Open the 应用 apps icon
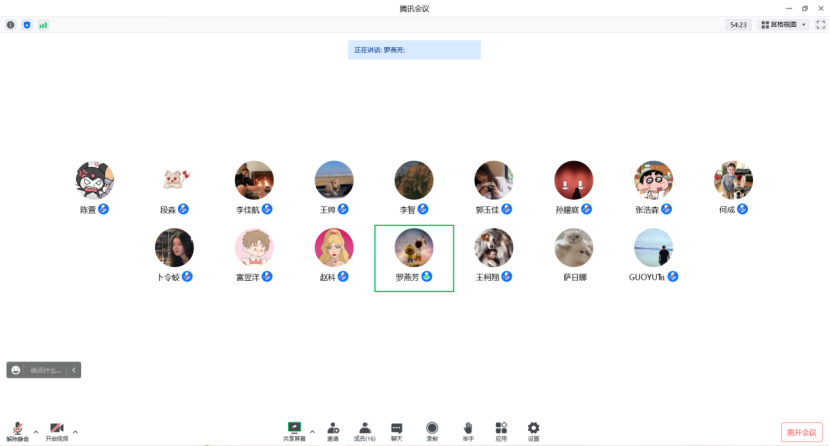This screenshot has height=446, width=830. point(501,430)
